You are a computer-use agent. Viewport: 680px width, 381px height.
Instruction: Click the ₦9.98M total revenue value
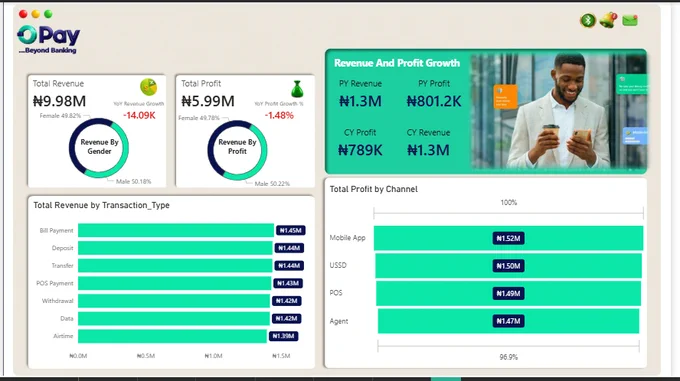(x=59, y=101)
